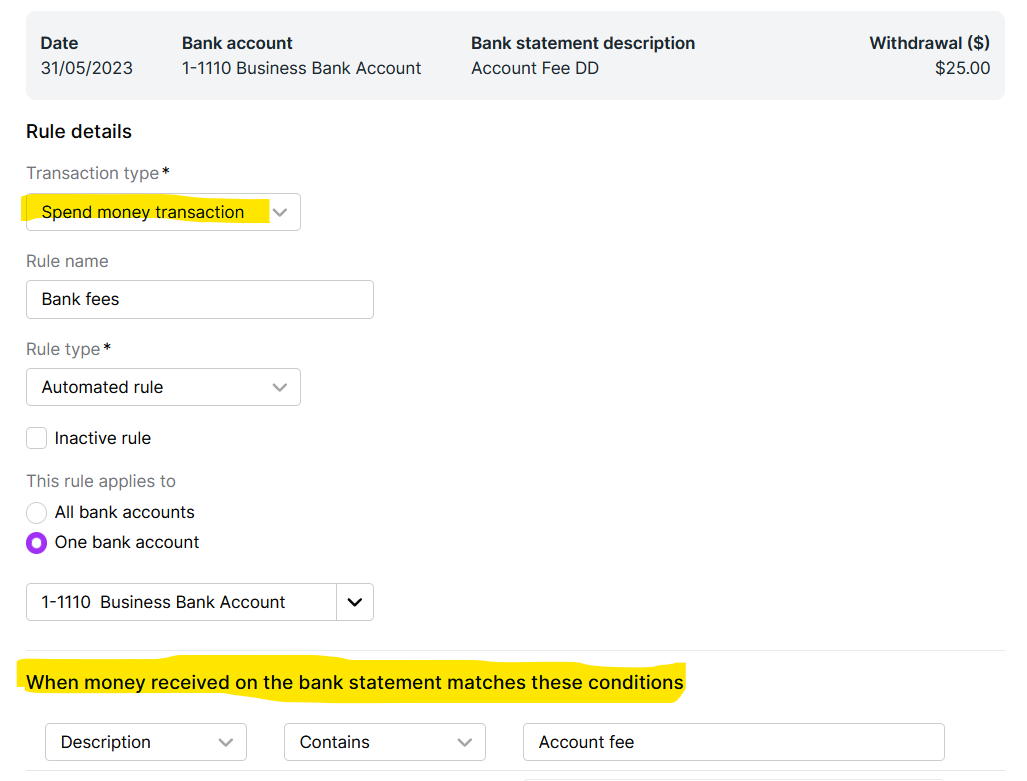Open the Description condition field dropdown
Screen dimensions: 1027x781
(145, 742)
